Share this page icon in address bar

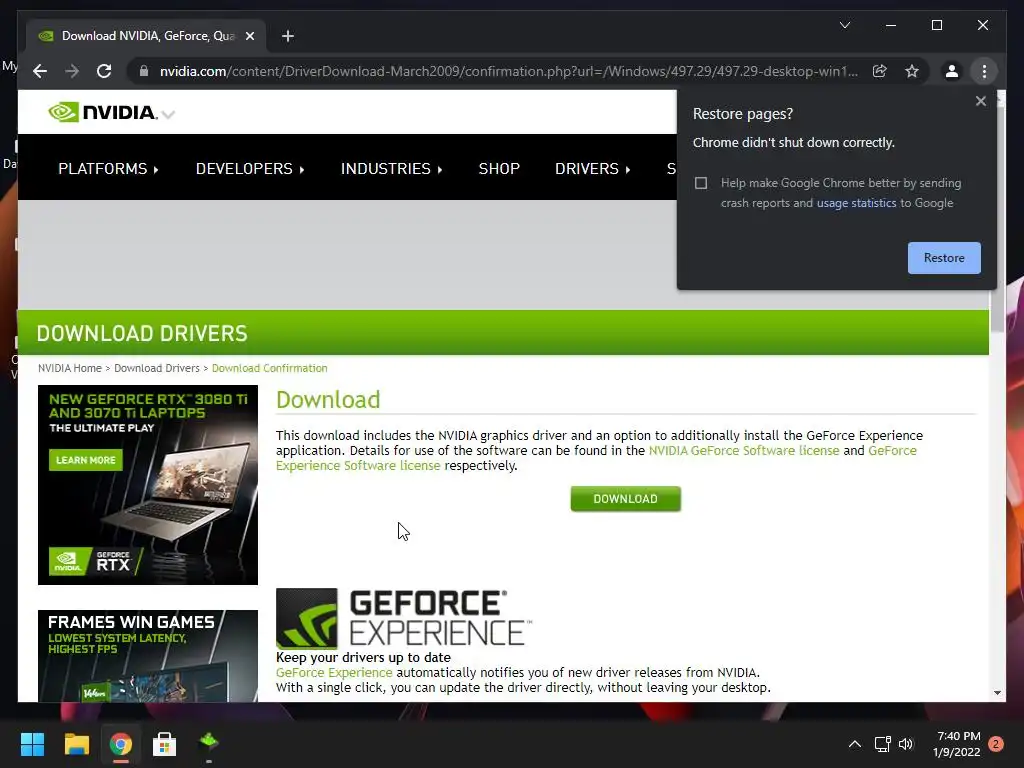(880, 71)
